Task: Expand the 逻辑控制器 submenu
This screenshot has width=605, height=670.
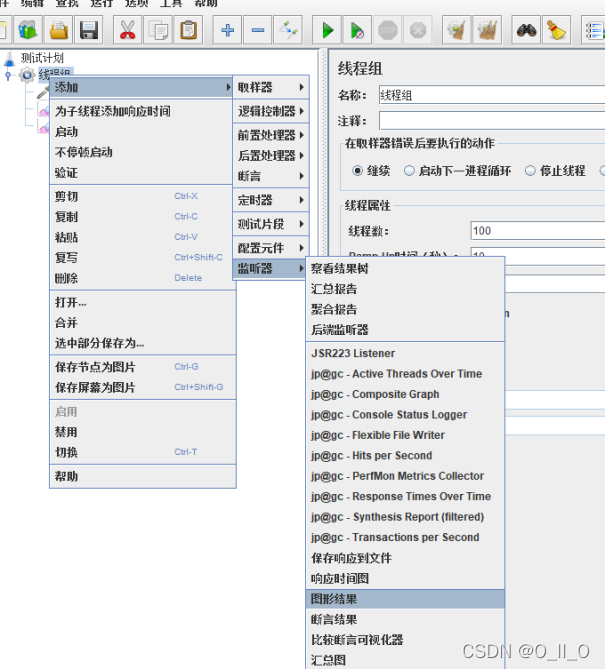Action: 270,112
